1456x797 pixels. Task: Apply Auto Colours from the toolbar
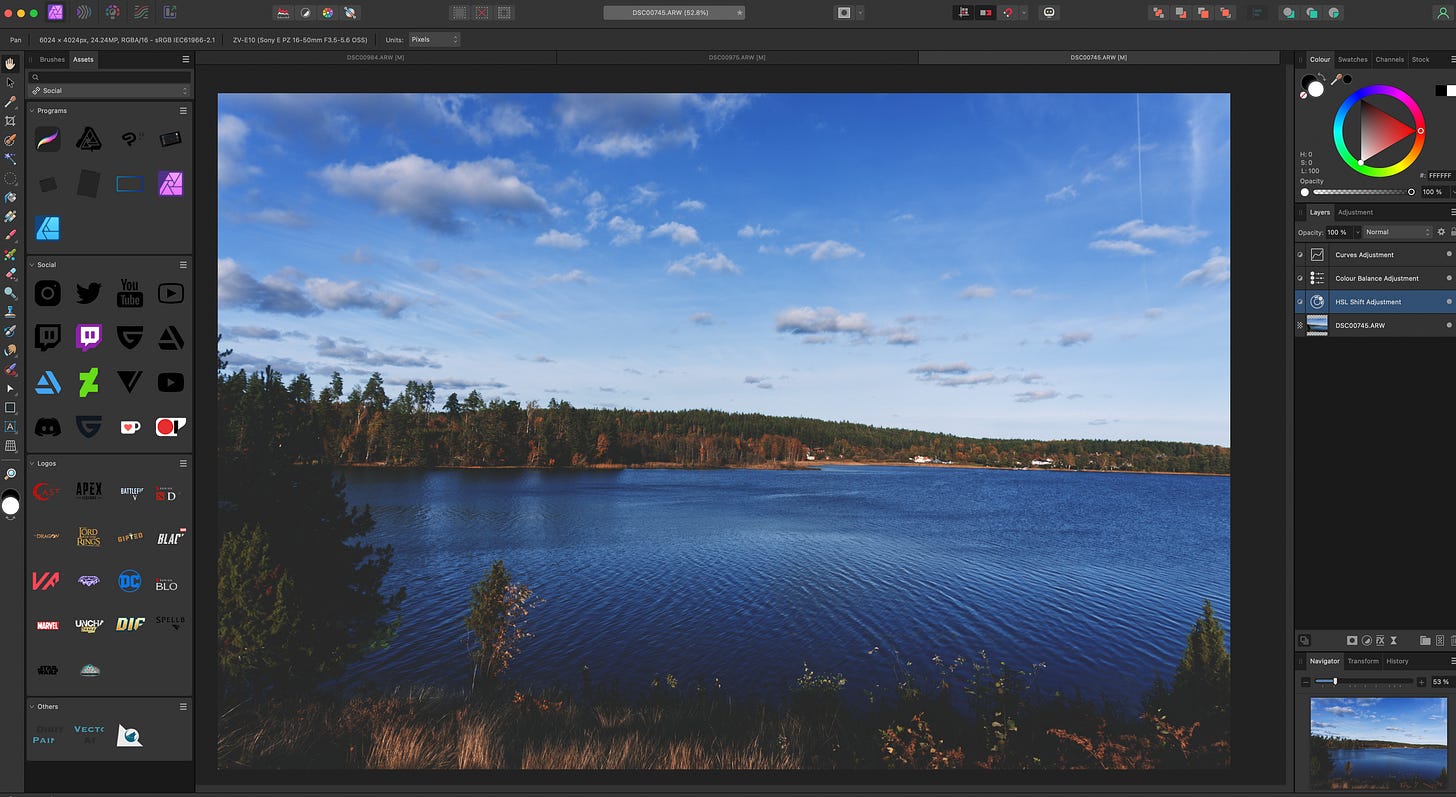328,13
